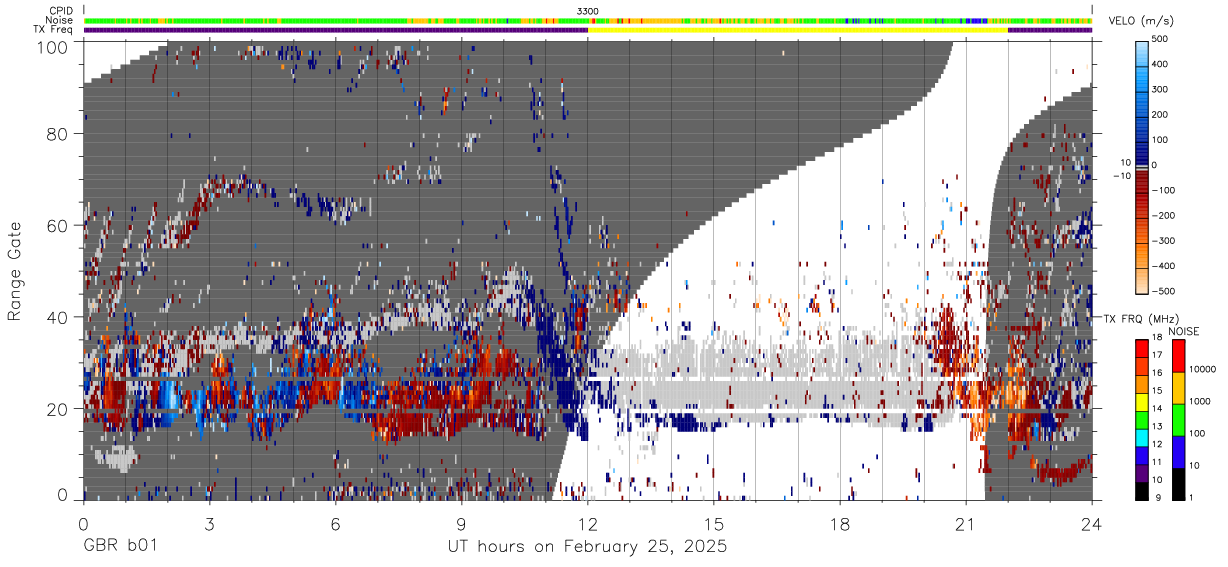The image size is (1228, 567).
Task: Click the hour 3 tick label on time axis
Action: (x=209, y=524)
